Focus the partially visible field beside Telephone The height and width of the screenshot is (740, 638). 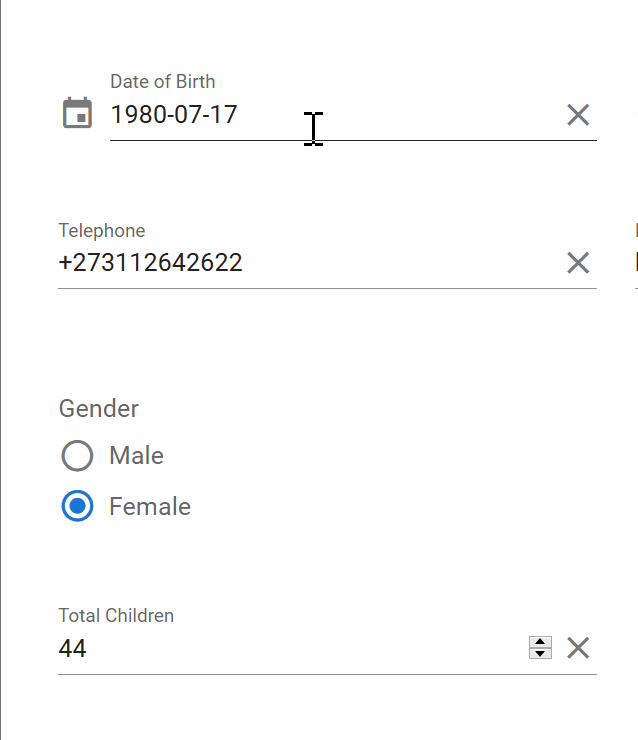[635, 263]
